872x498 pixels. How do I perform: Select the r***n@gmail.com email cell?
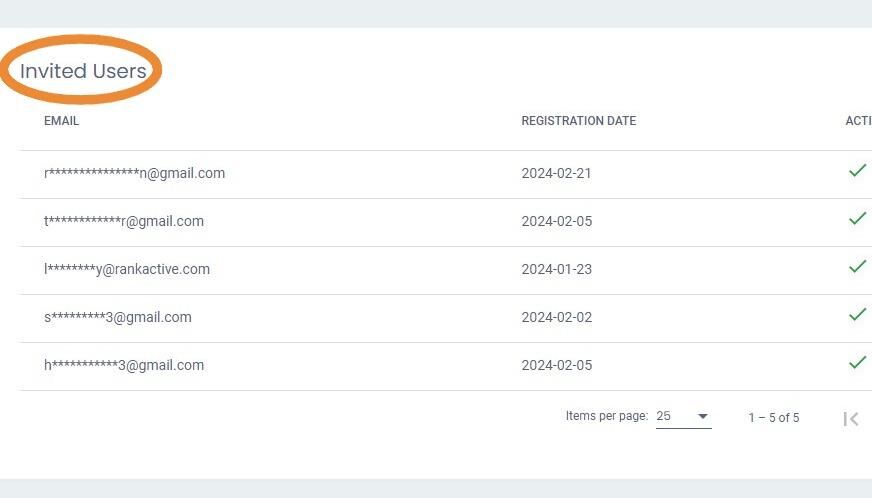[x=135, y=173]
